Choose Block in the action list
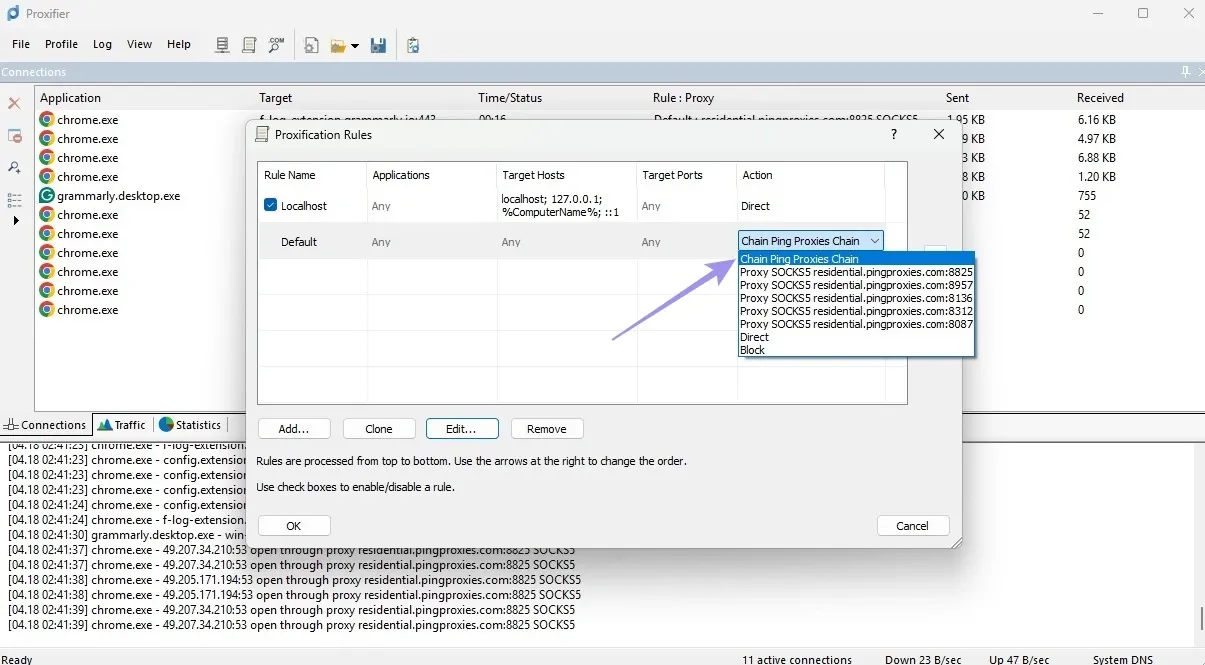 tap(856, 350)
